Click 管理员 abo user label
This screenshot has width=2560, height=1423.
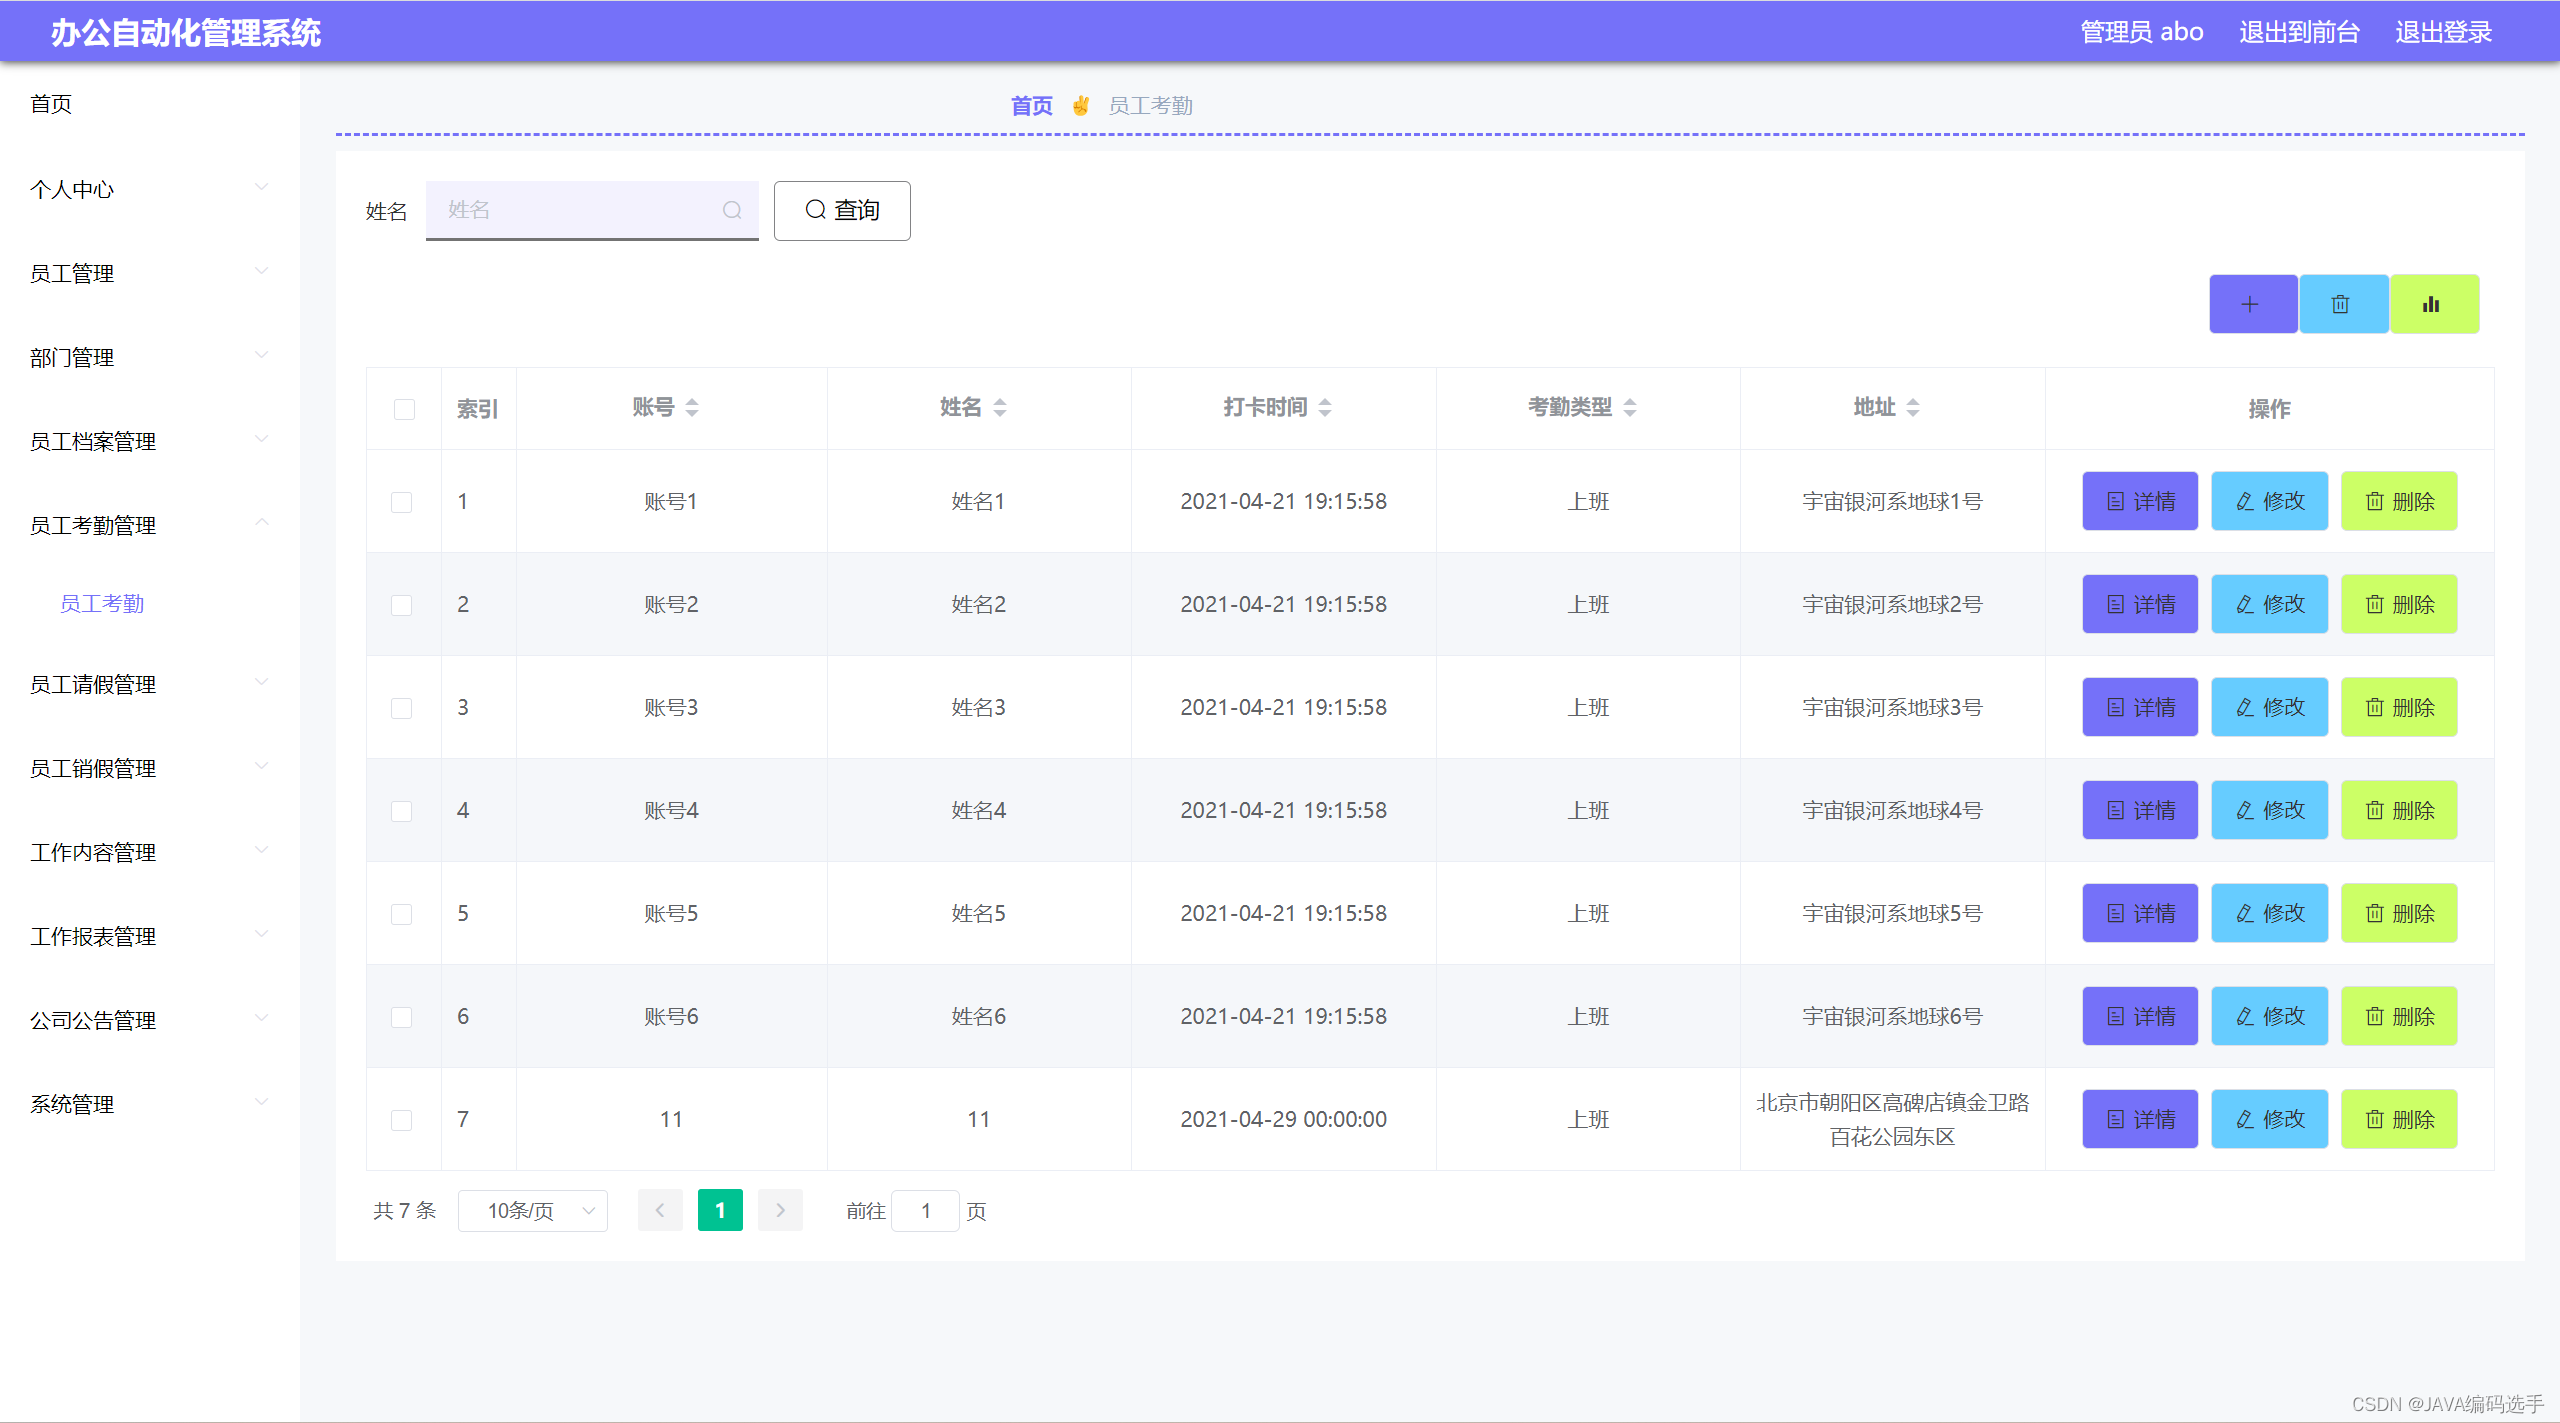tap(2141, 32)
